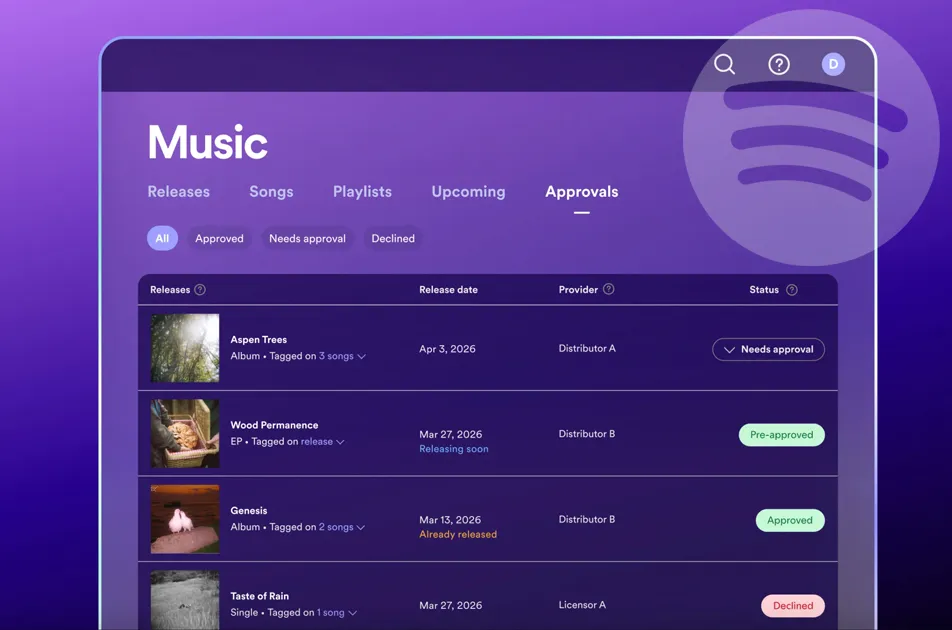Open the D profile avatar
Viewport: 952px width, 630px height.
833,64
